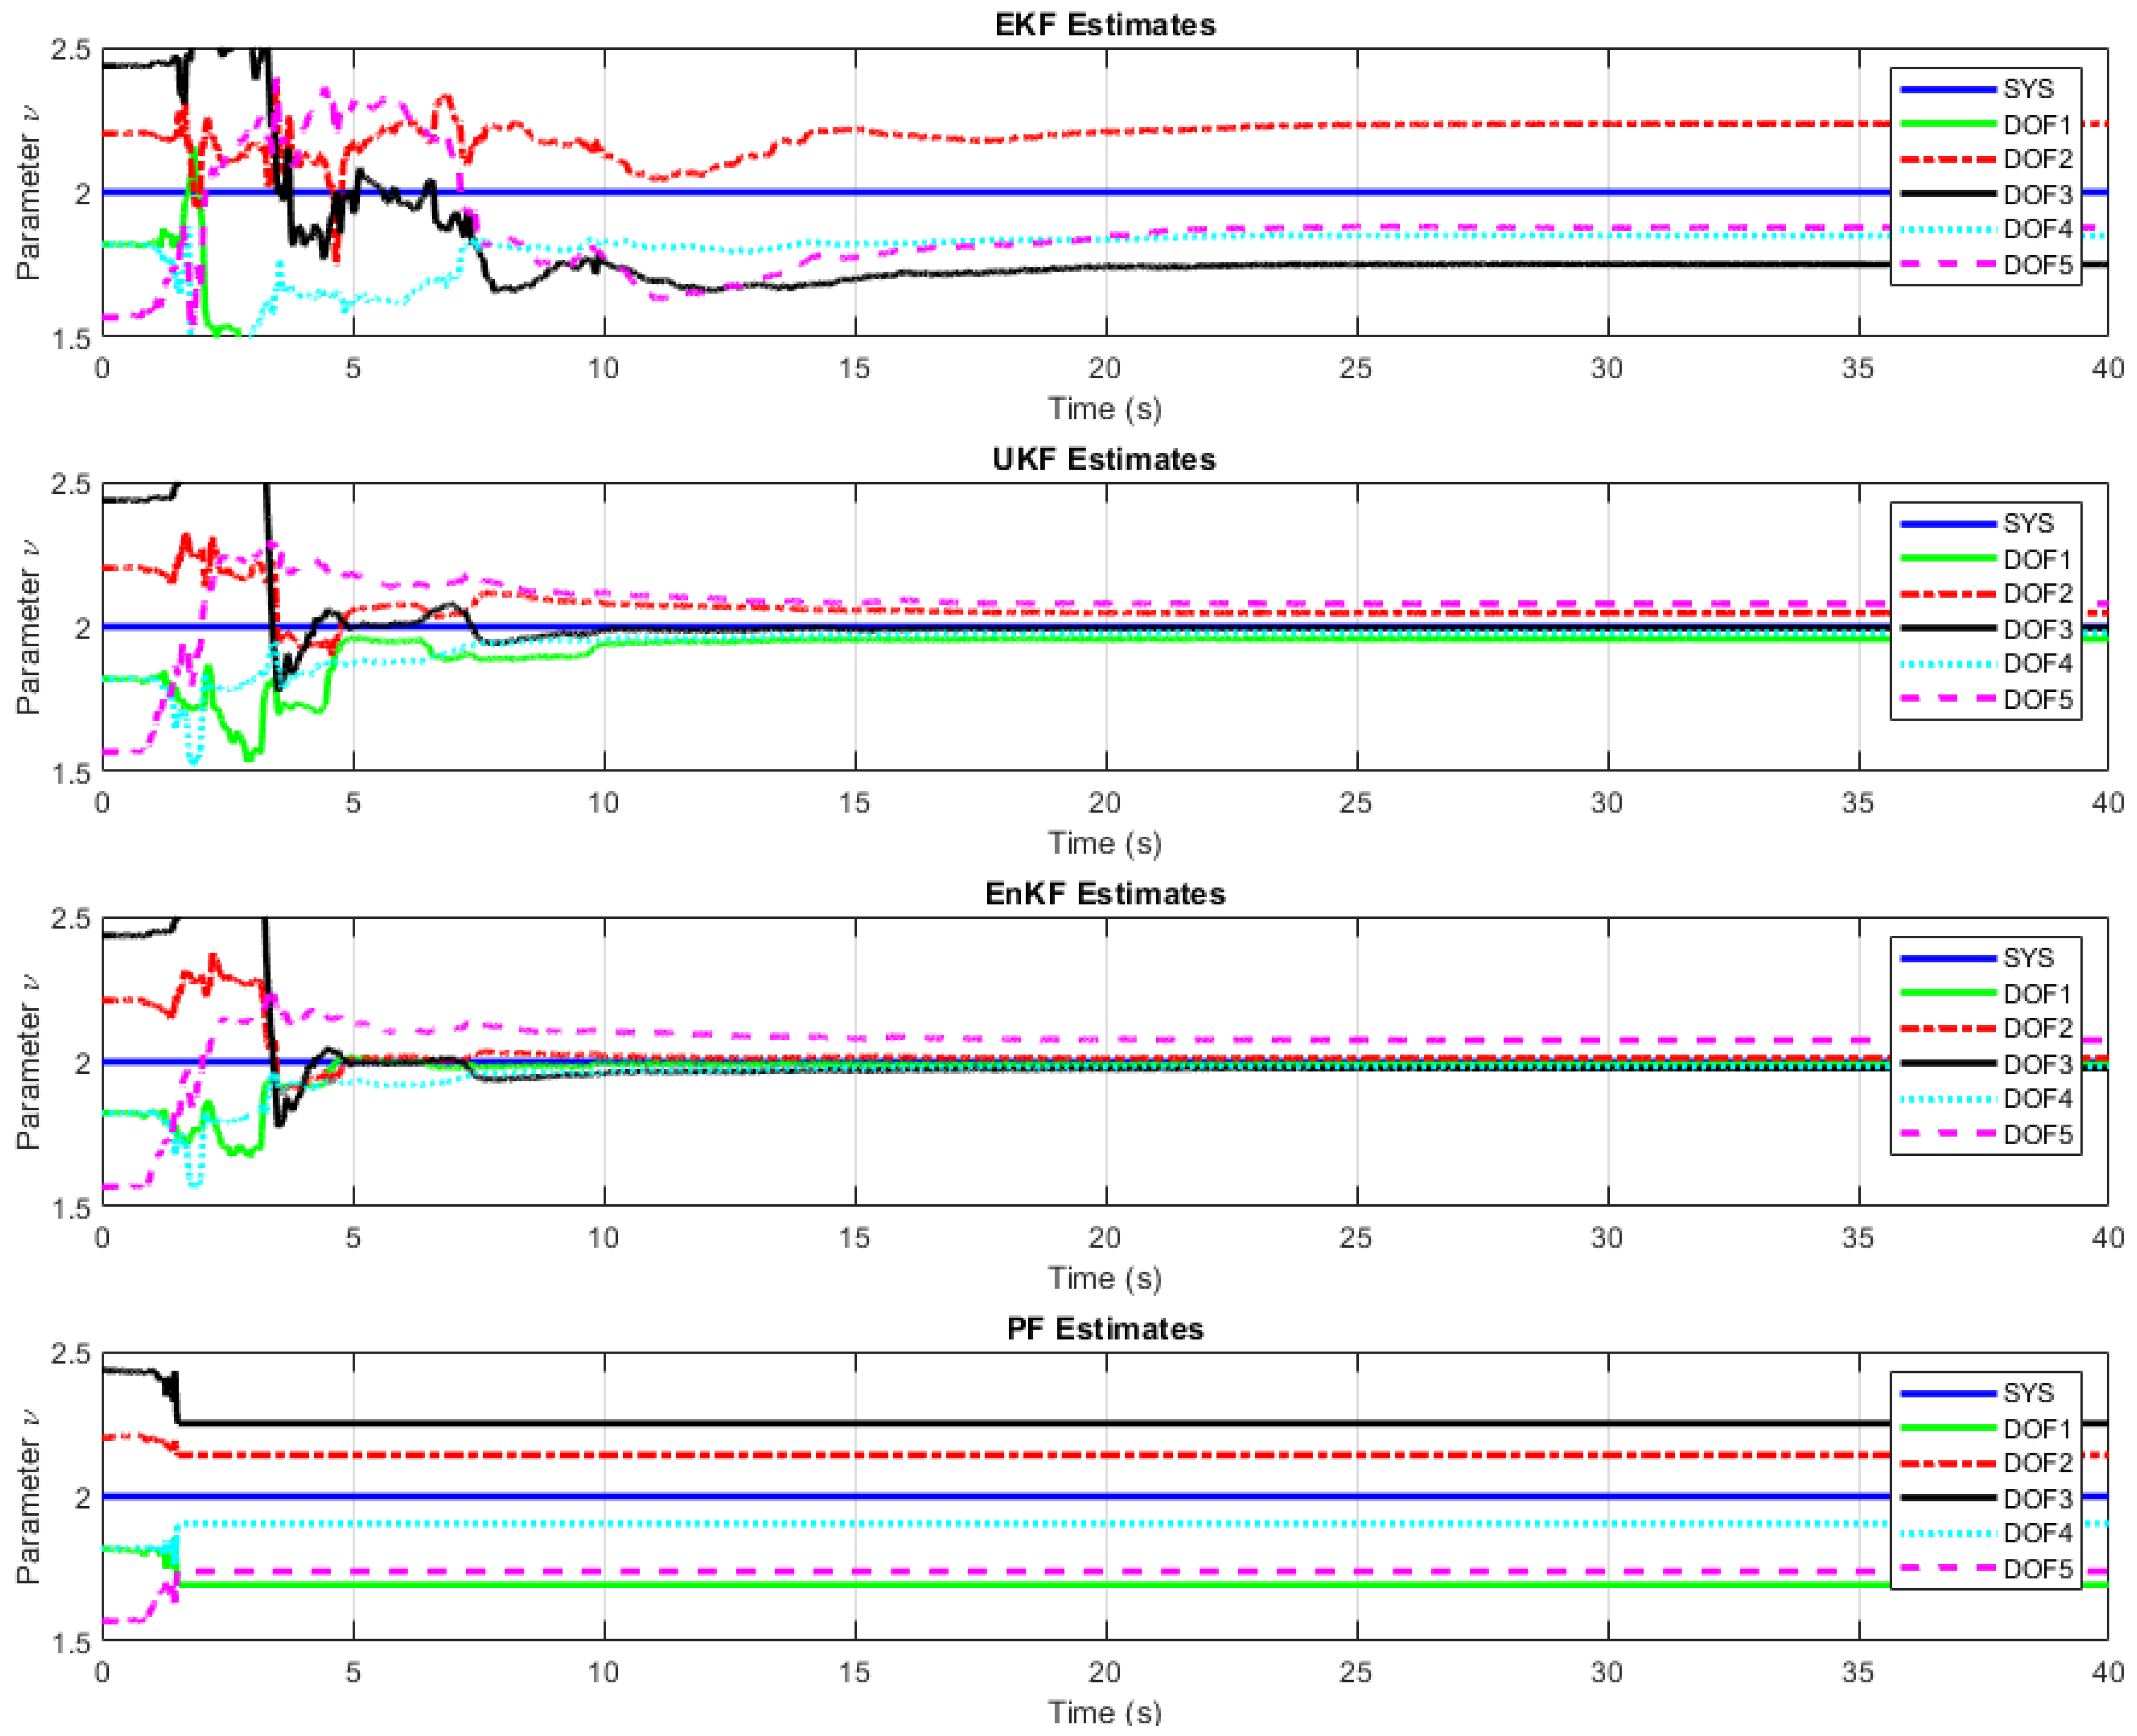Screen dimensions: 2137x1736
Task: Click y-axis tick 2.5 of EnKF plot
Action: pos(70,919)
